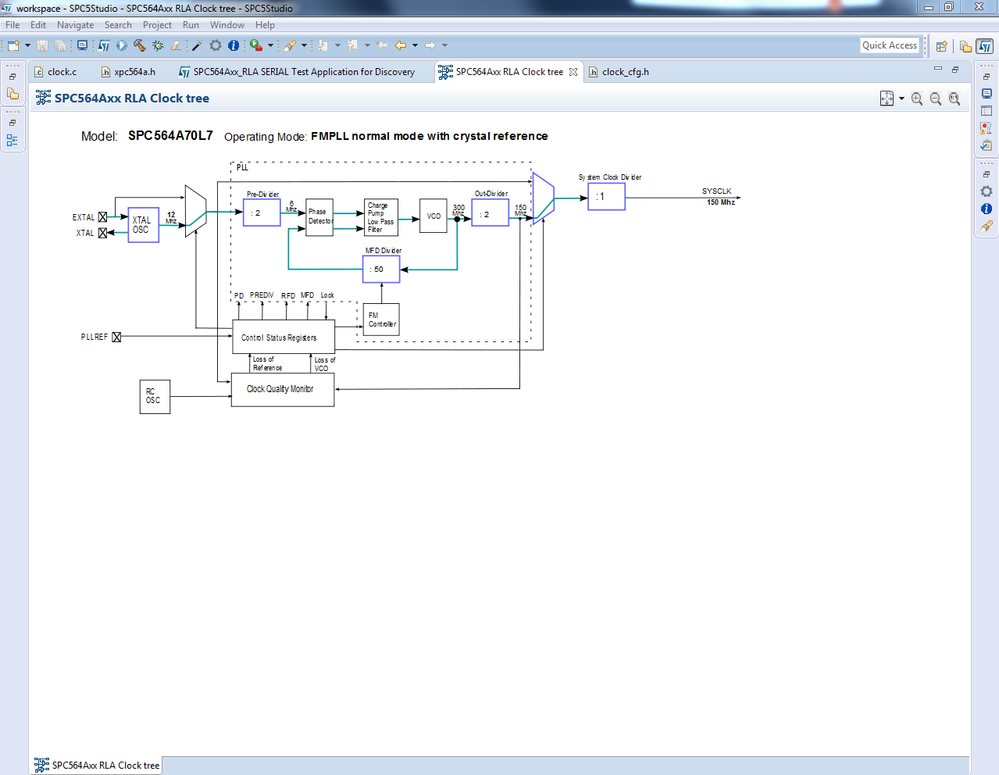The height and width of the screenshot is (775, 999).
Task: Restore the upper right sidebar view stack
Action: (986, 76)
